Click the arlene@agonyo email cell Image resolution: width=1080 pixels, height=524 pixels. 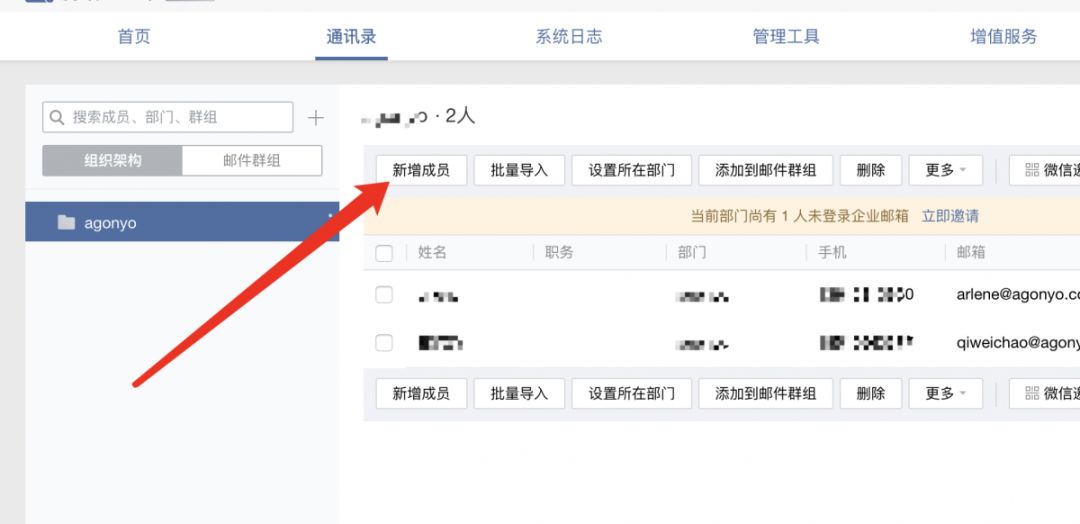tap(1018, 295)
